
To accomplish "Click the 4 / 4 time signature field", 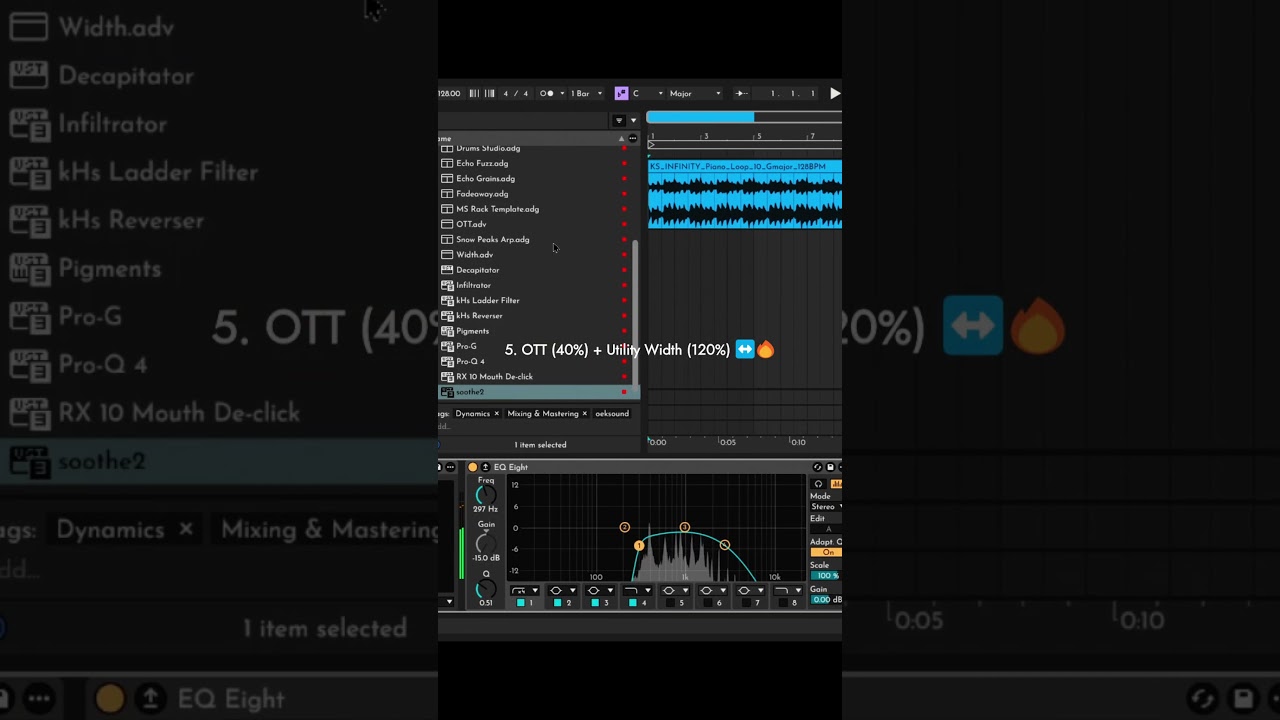I will [x=515, y=93].
